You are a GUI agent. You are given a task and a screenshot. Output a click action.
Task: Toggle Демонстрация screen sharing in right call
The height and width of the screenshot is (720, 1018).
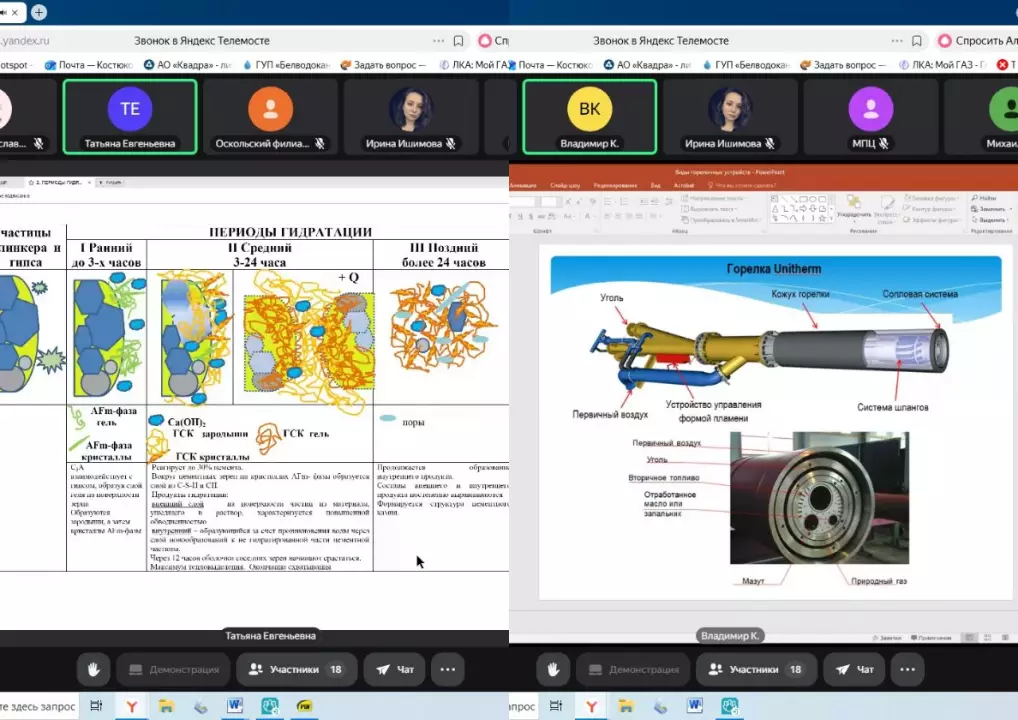click(x=632, y=669)
